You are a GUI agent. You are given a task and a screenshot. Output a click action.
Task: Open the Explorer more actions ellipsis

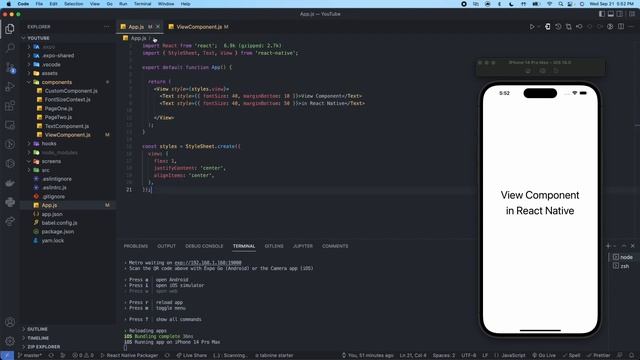[x=107, y=27]
